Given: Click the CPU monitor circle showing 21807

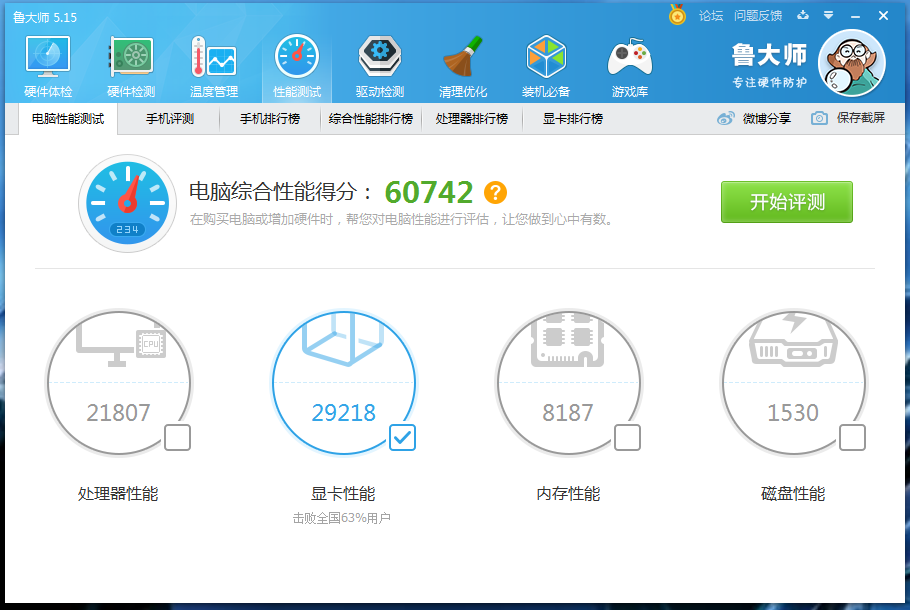Looking at the screenshot, I should coord(118,382).
